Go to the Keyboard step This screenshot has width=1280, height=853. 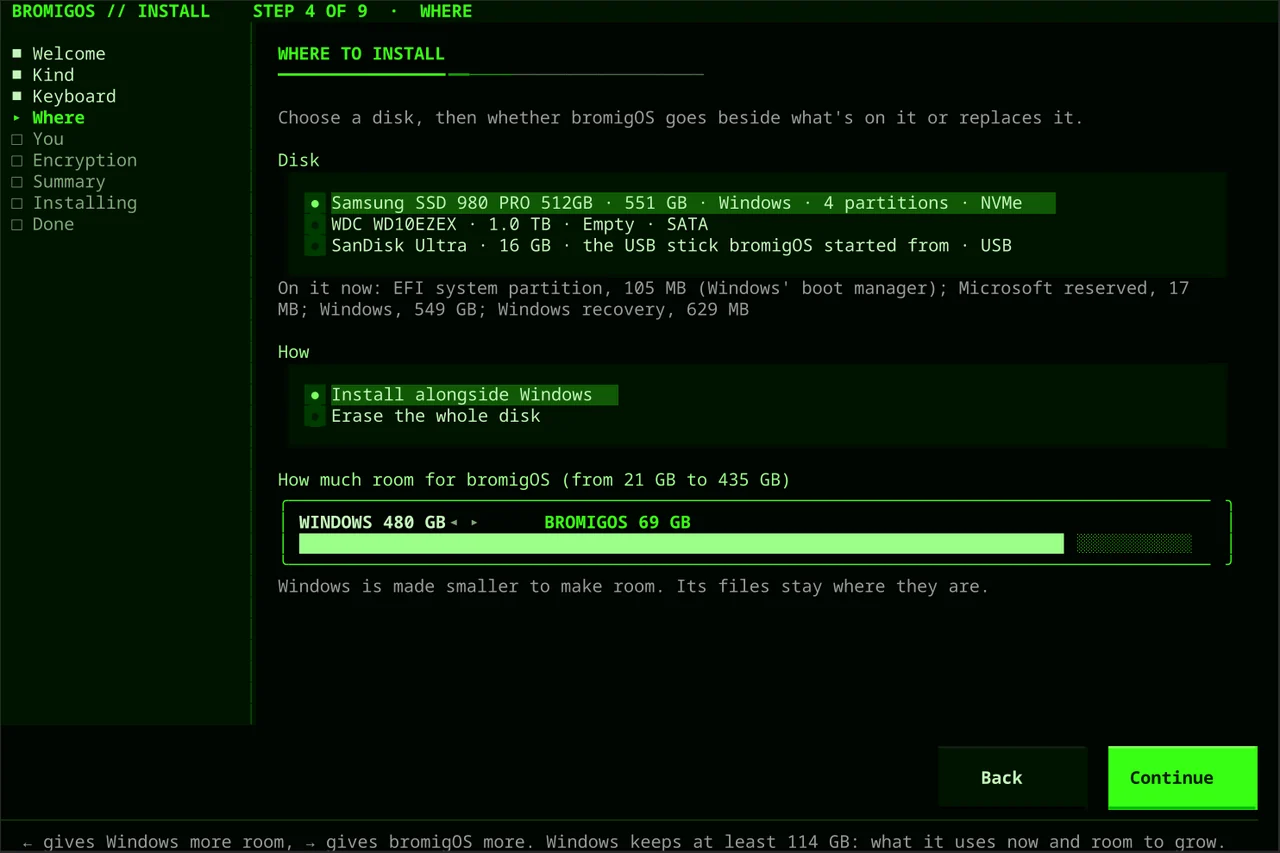tap(63, 96)
